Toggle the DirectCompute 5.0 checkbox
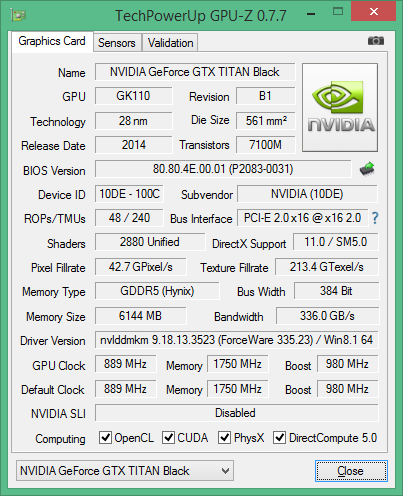 [x=279, y=437]
